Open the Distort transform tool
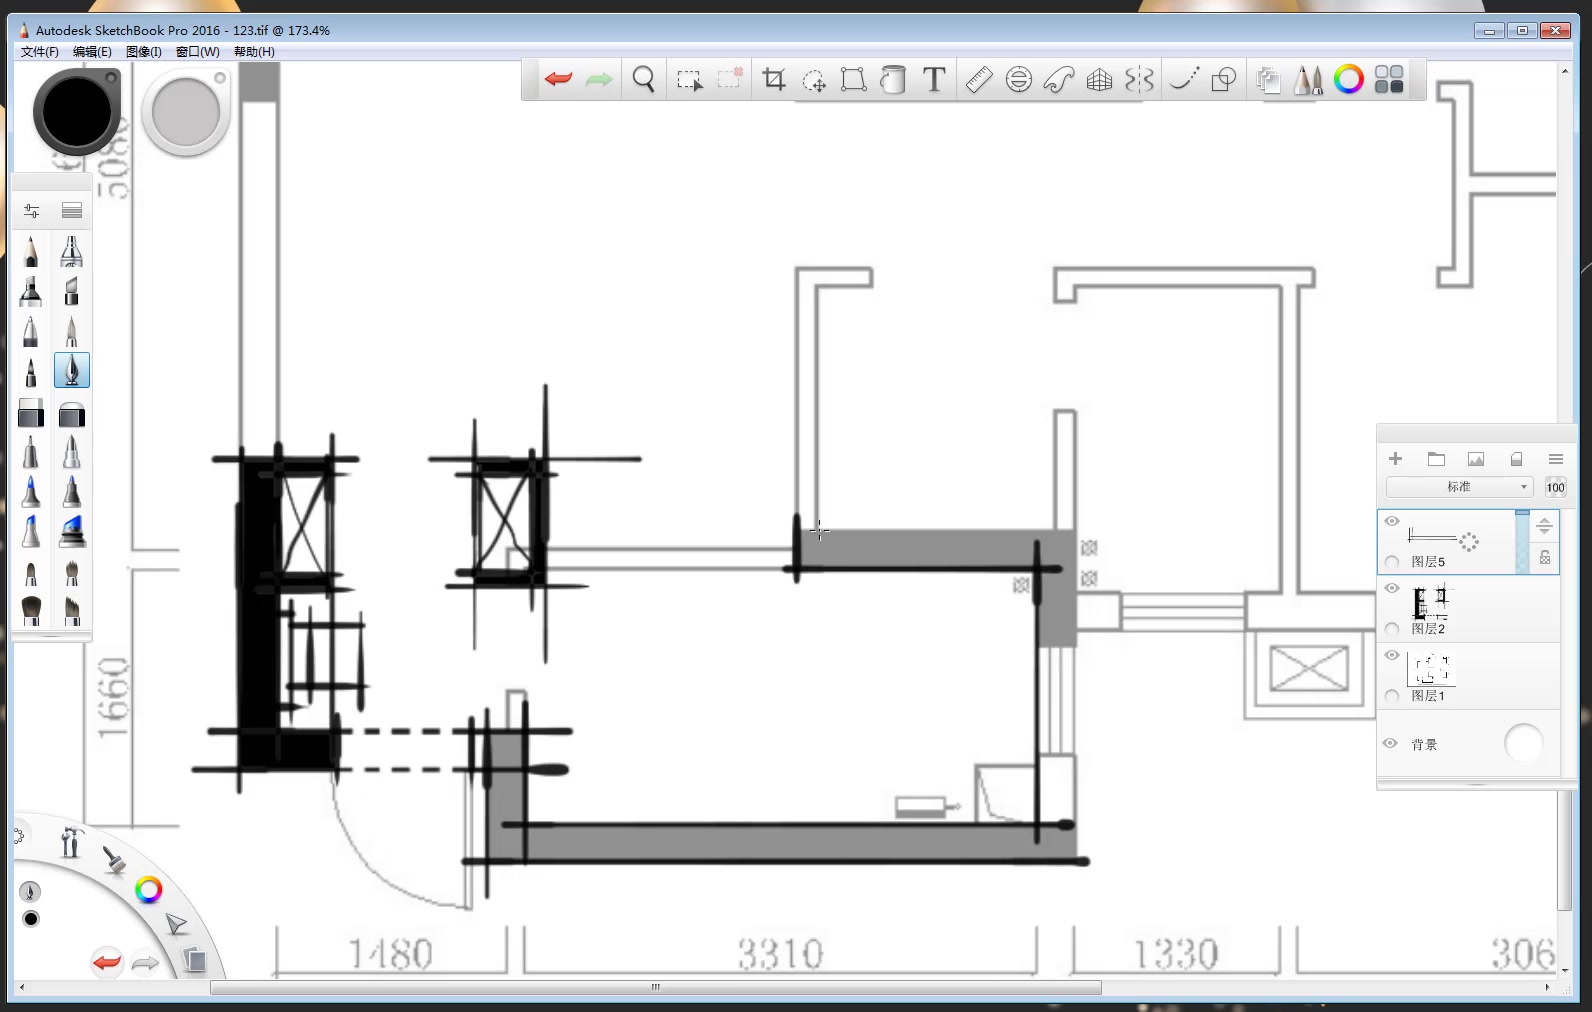The width and height of the screenshot is (1592, 1012). [853, 79]
